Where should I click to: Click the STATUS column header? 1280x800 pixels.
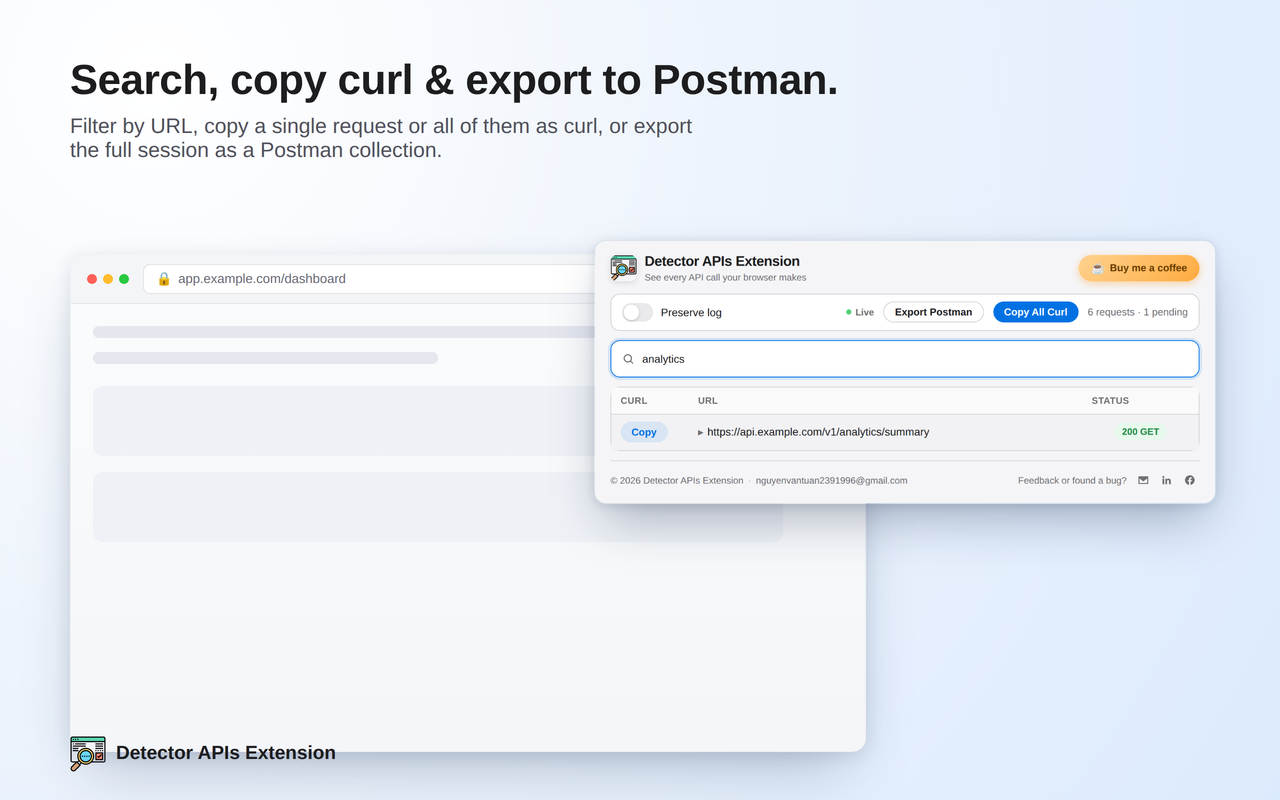[x=1110, y=401]
